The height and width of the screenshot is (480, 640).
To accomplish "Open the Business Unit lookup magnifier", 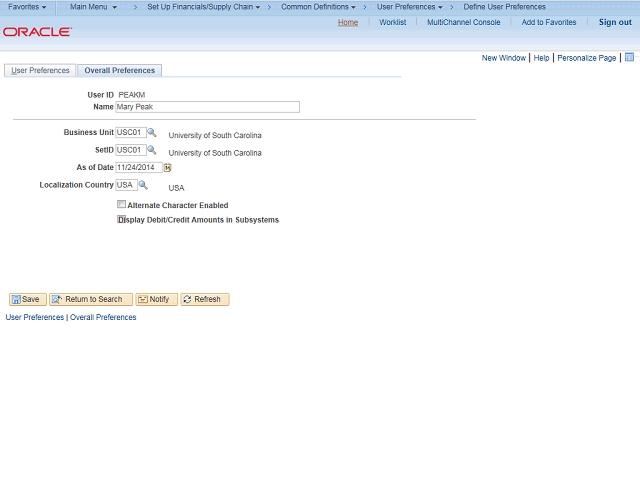I will (x=151, y=133).
